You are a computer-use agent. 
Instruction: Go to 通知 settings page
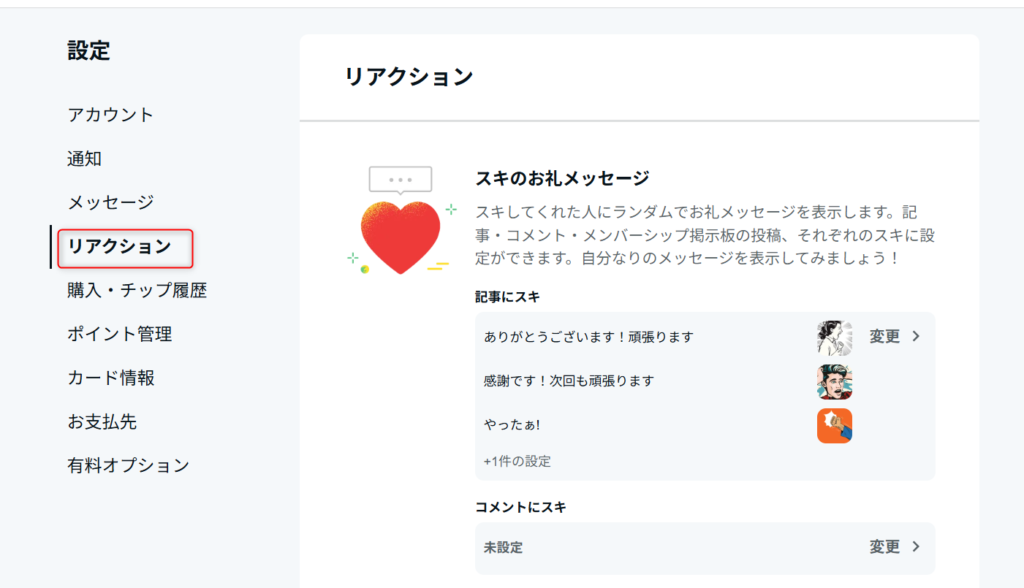[x=85, y=159]
